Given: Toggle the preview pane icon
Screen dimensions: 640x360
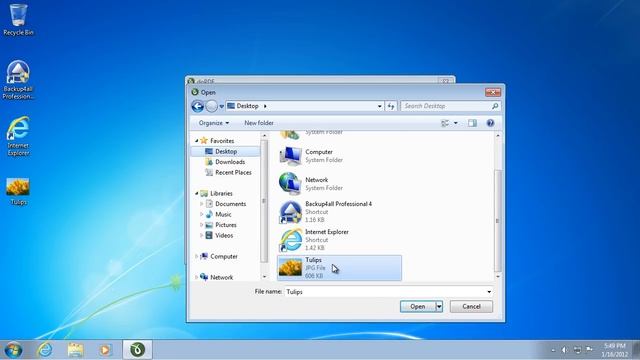Looking at the screenshot, I should click(472, 123).
